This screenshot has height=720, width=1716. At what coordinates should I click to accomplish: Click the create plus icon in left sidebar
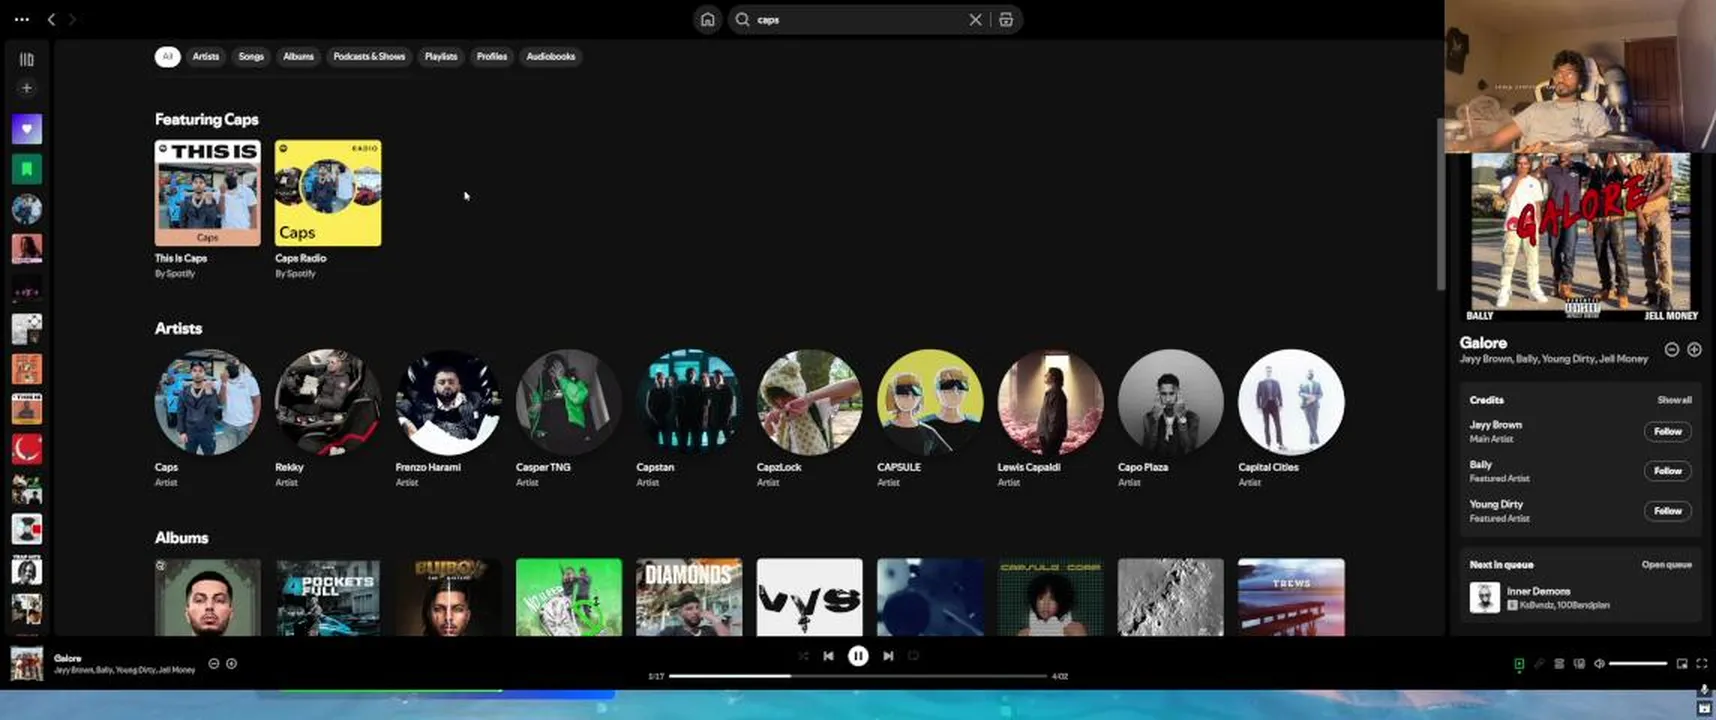tap(27, 88)
